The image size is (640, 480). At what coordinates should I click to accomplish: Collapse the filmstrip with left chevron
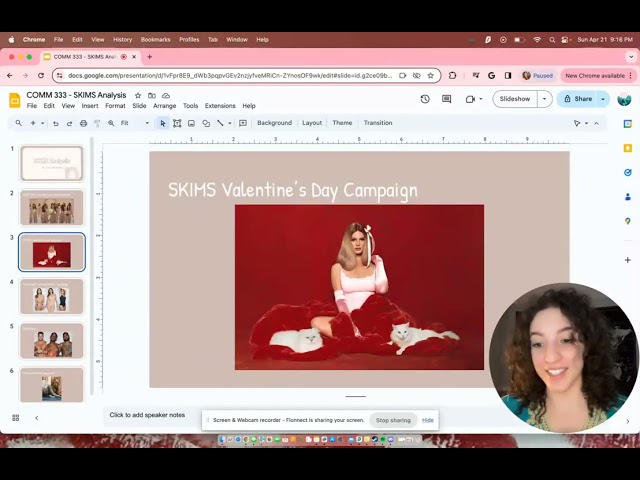coord(37,418)
